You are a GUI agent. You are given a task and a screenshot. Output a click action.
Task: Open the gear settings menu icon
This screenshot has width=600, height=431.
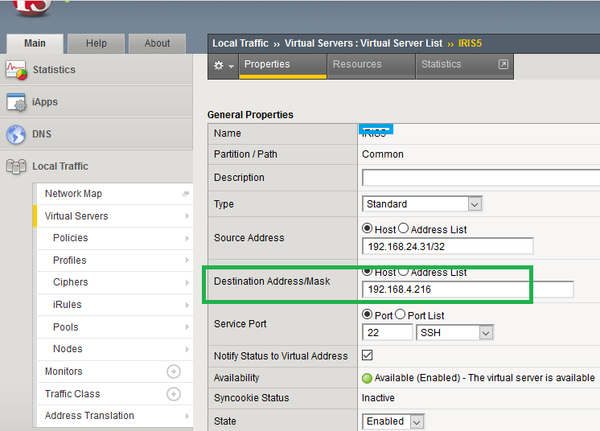coord(222,65)
